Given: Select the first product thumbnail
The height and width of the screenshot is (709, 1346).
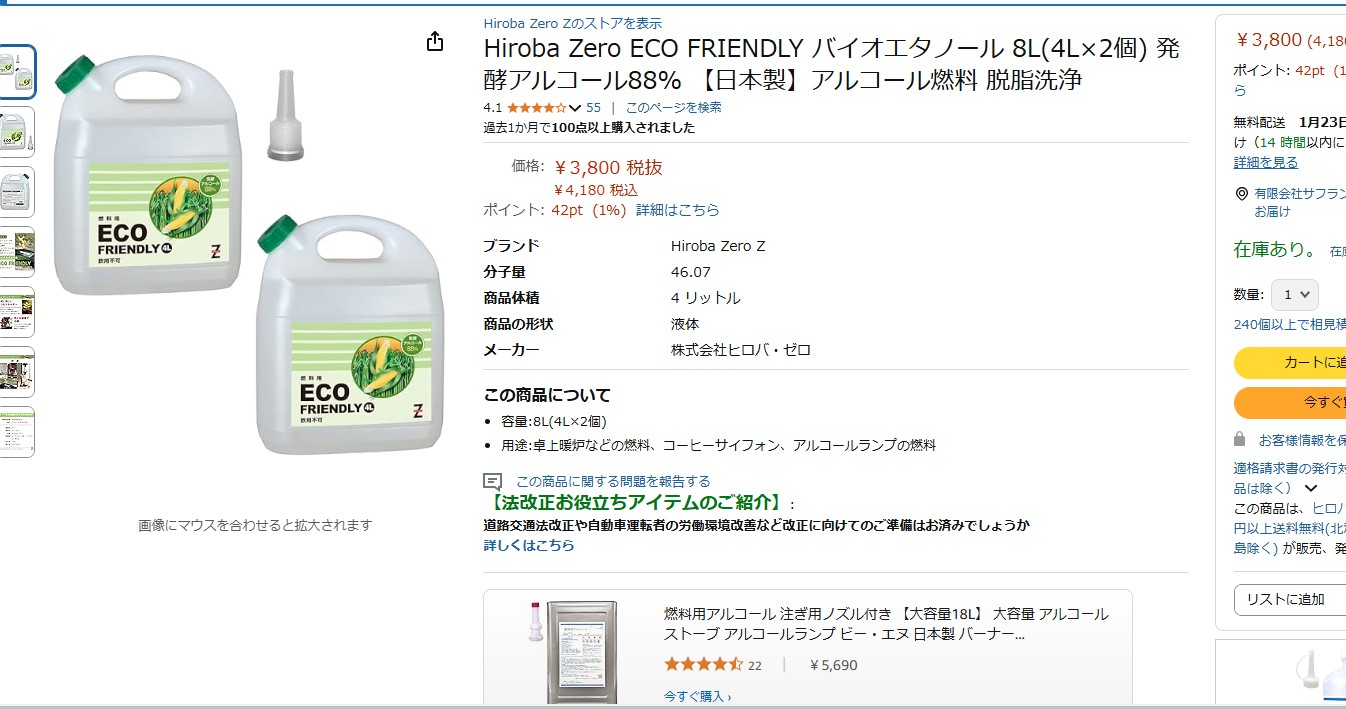Looking at the screenshot, I should [17, 72].
